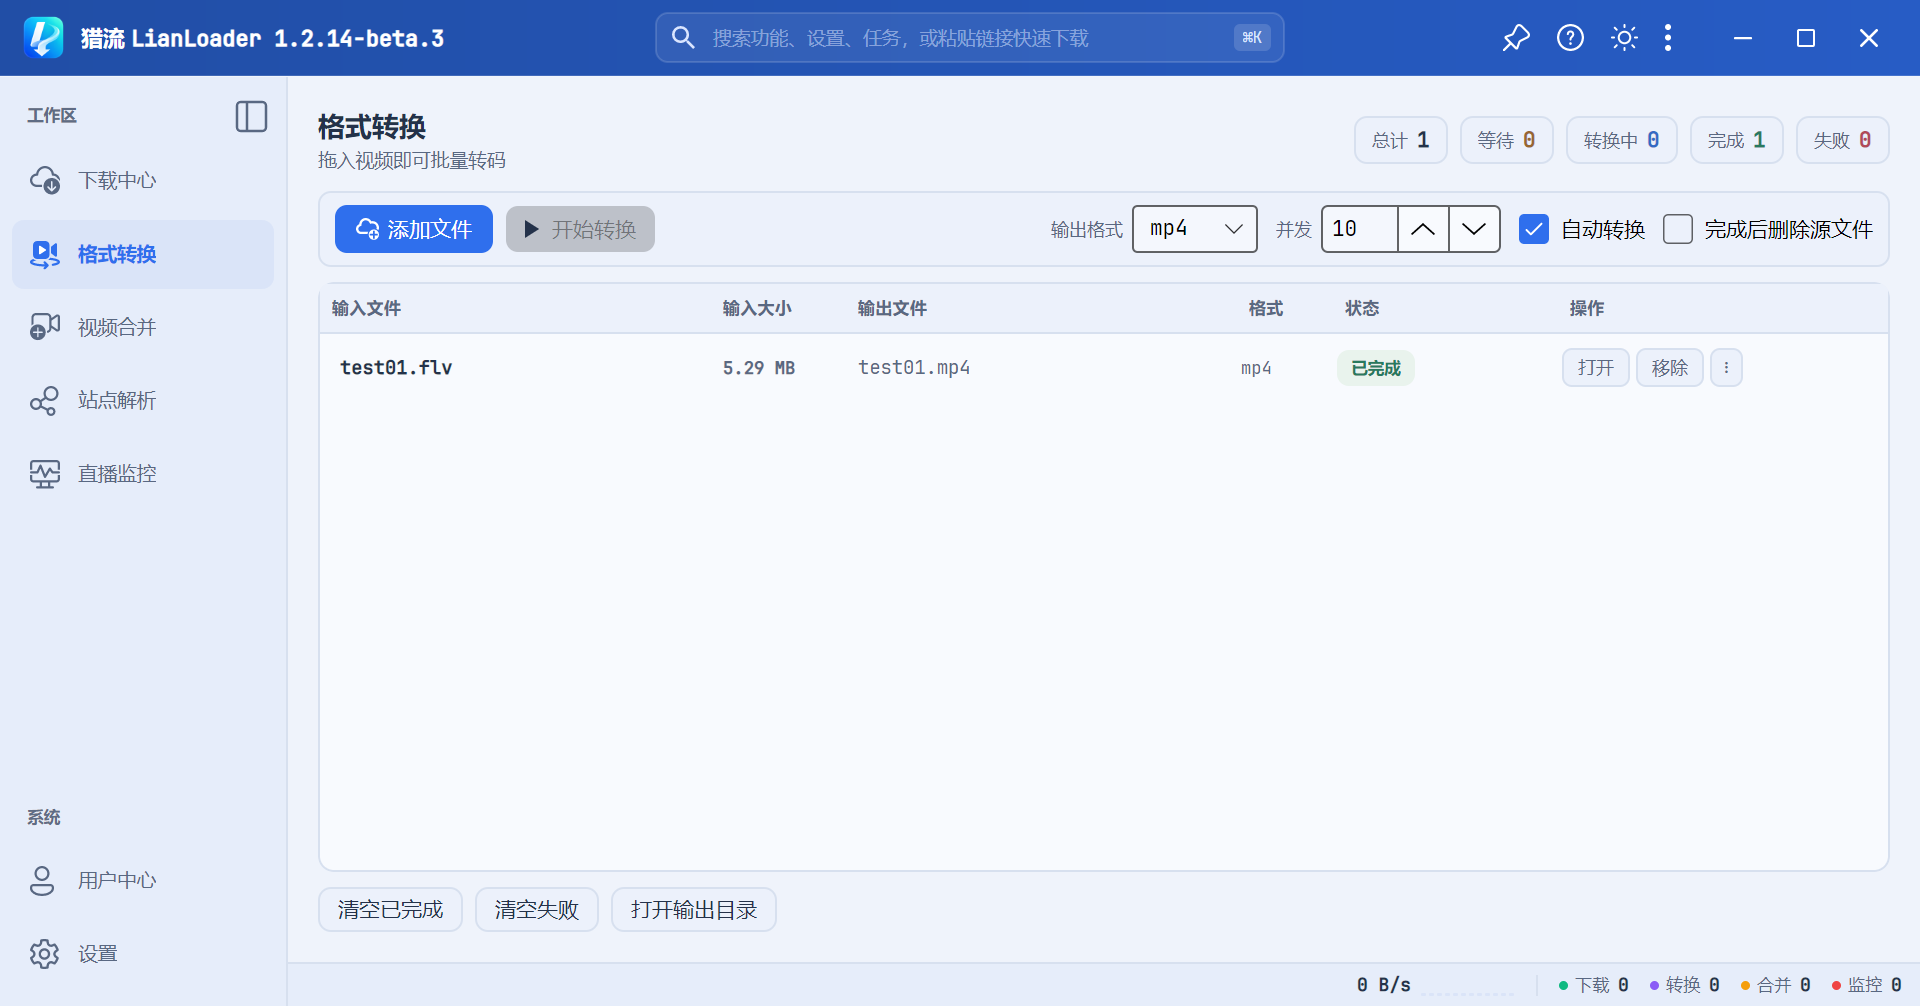Click the 已完成 status badge
Viewport: 1920px width, 1006px height.
(x=1376, y=368)
